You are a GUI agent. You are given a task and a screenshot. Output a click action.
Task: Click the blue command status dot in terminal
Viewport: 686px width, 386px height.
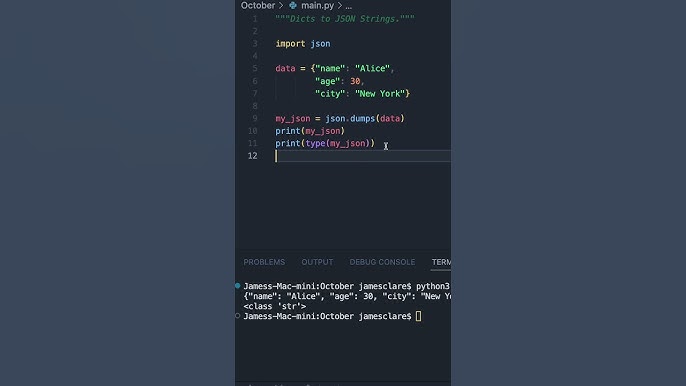[238, 286]
